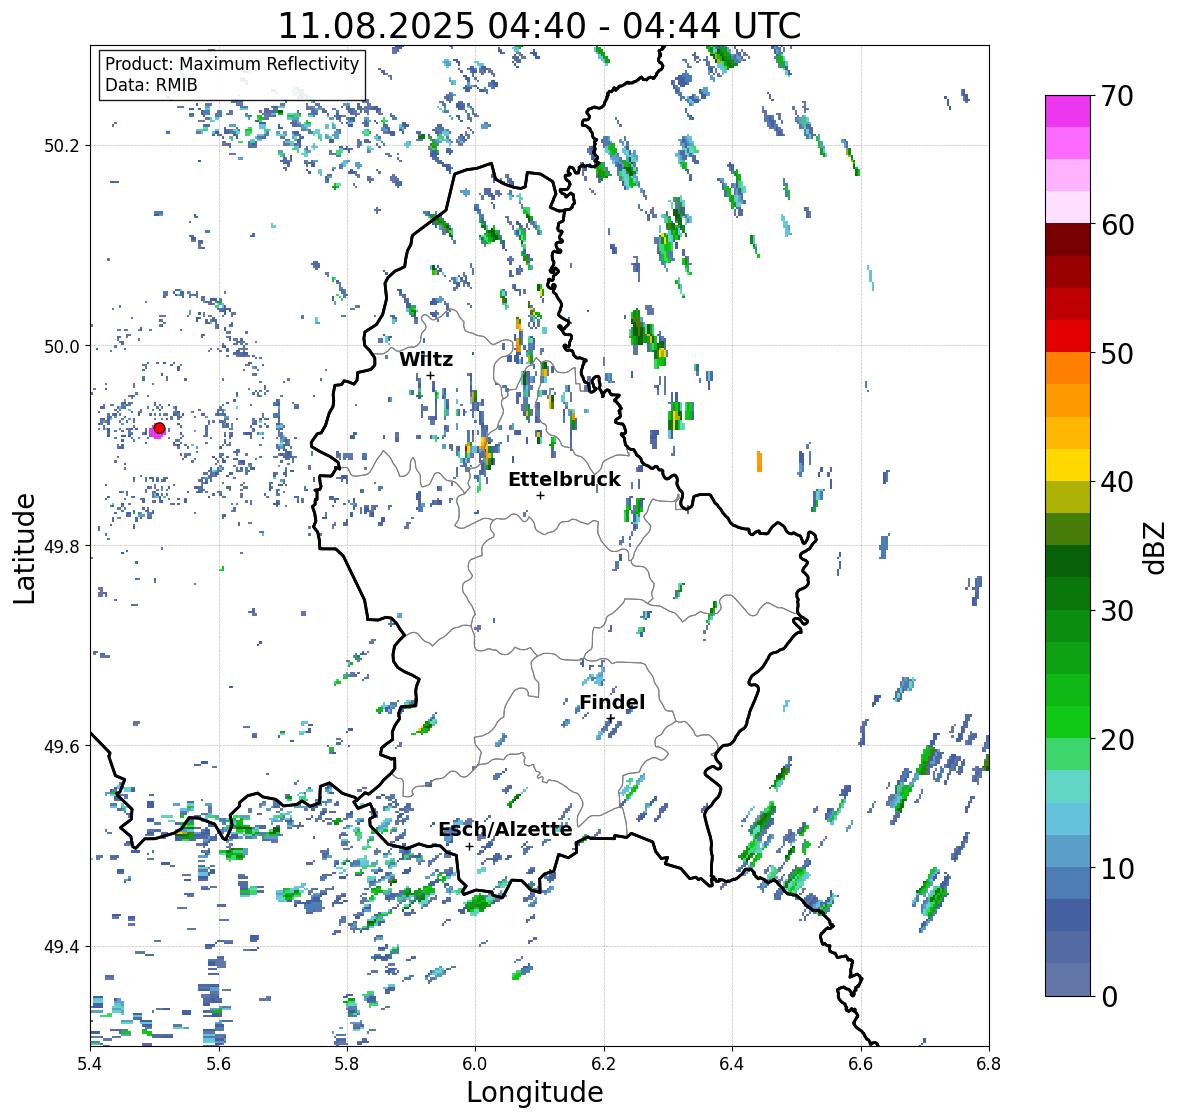
Task: Pick the magenta 70 dBZ color band
Action: 1068,111
